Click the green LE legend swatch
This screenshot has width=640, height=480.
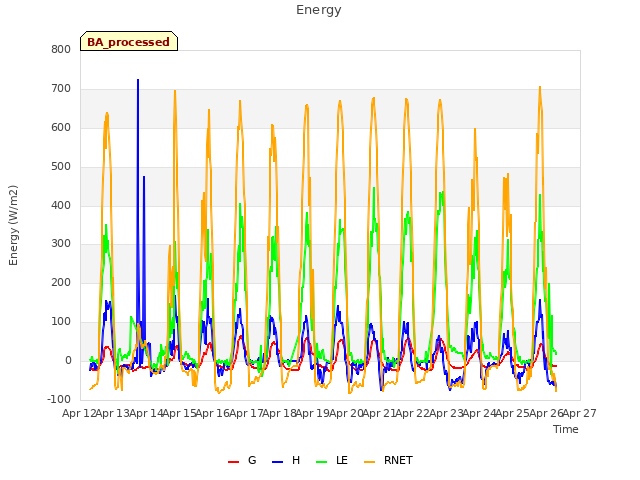pyautogui.click(x=322, y=462)
